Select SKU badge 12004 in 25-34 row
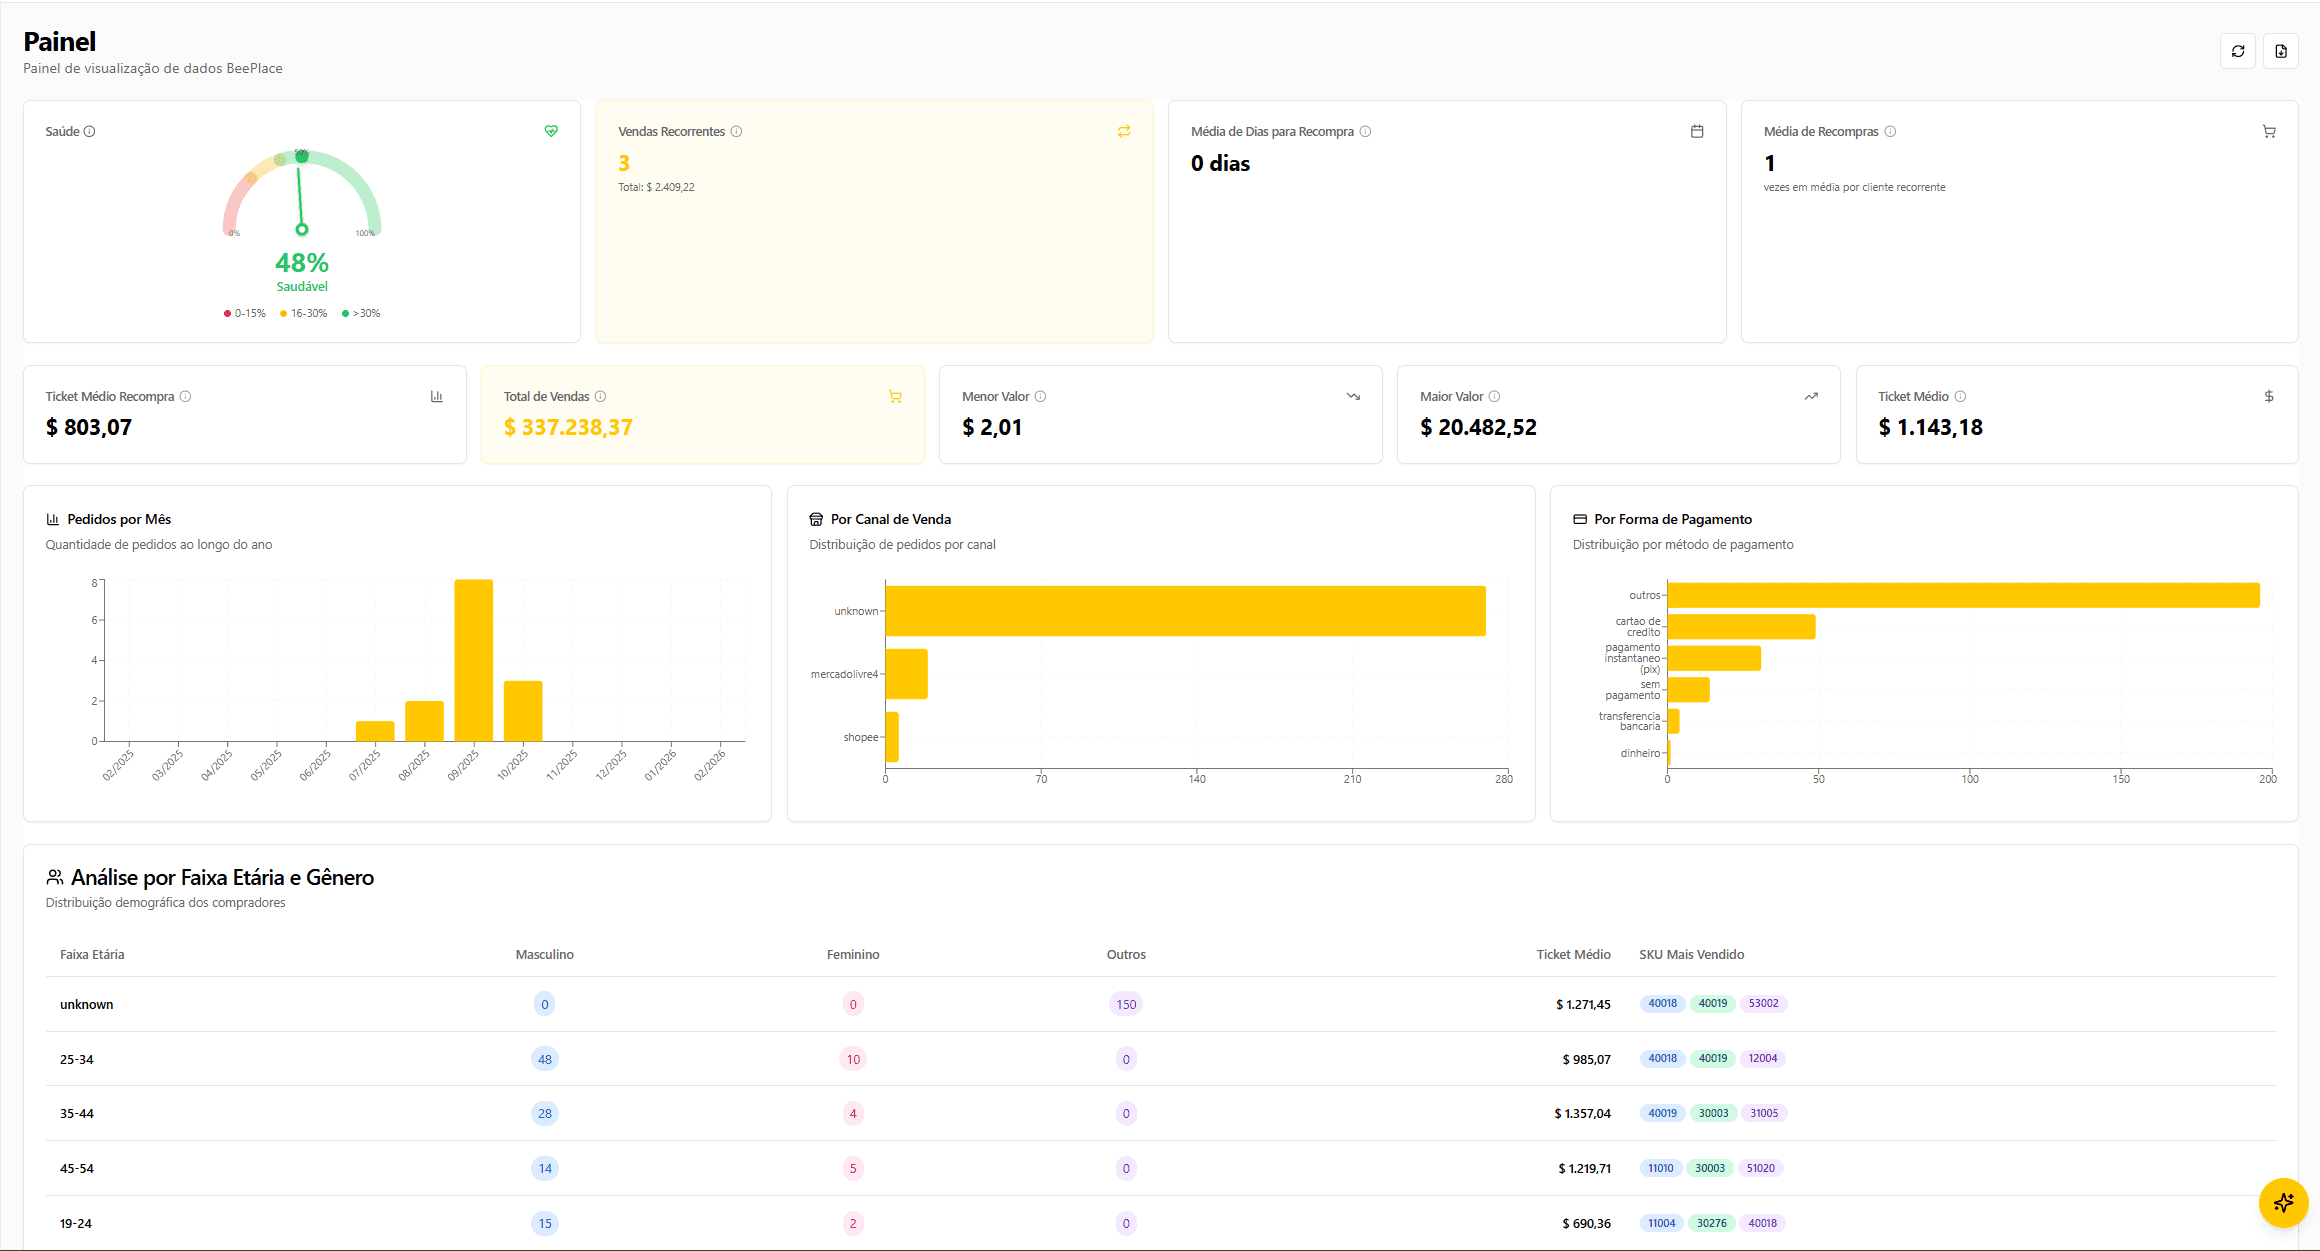2320x1251 pixels. (1763, 1058)
